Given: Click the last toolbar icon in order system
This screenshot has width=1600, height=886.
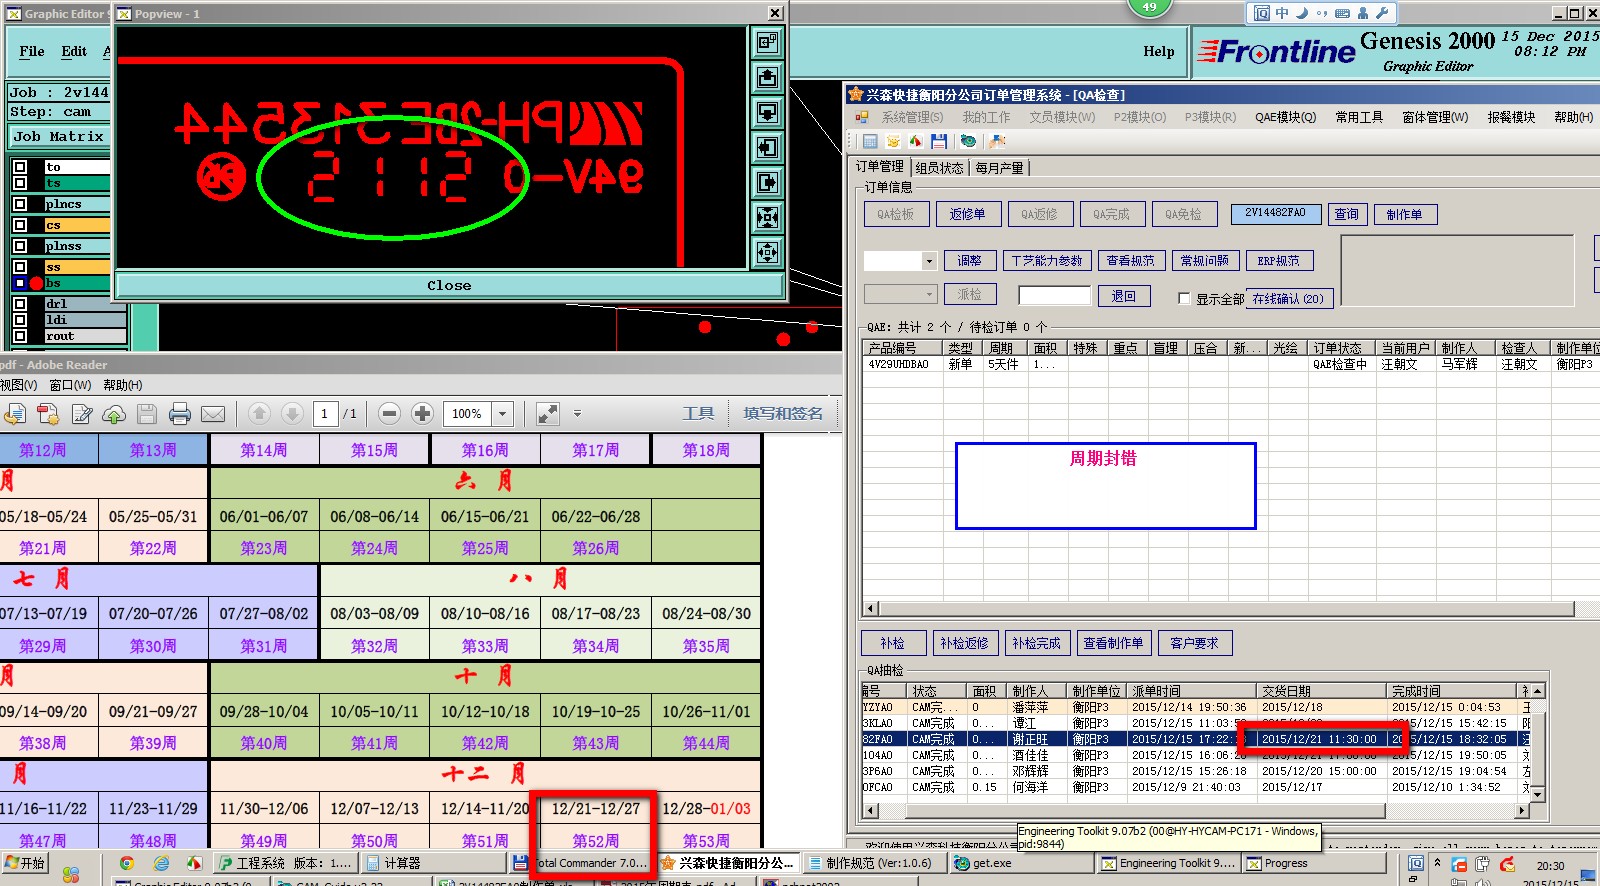Looking at the screenshot, I should (997, 141).
